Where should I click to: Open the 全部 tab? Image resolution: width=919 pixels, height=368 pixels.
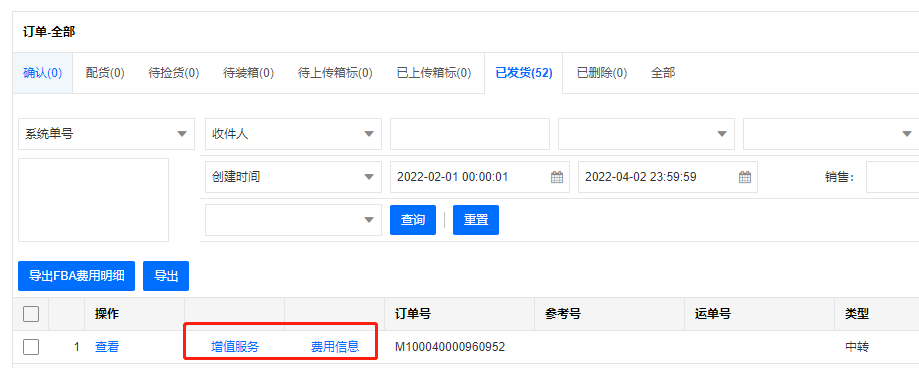point(663,73)
